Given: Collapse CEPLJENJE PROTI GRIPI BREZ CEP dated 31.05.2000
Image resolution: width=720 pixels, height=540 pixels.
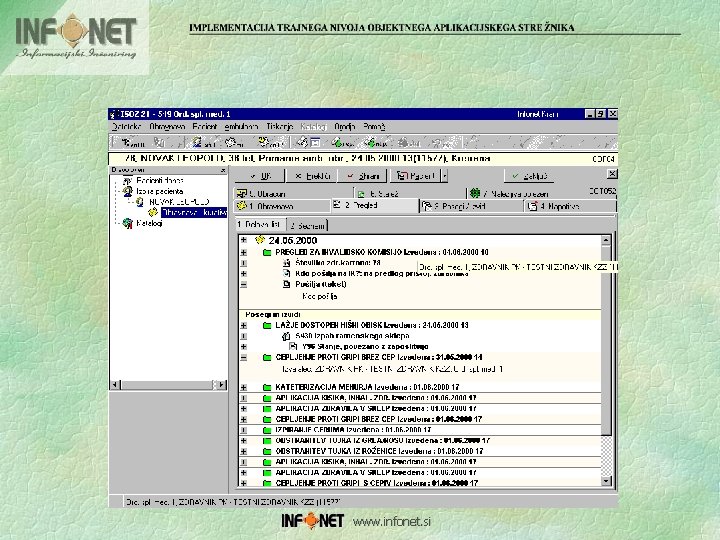Looking at the screenshot, I should click(244, 358).
